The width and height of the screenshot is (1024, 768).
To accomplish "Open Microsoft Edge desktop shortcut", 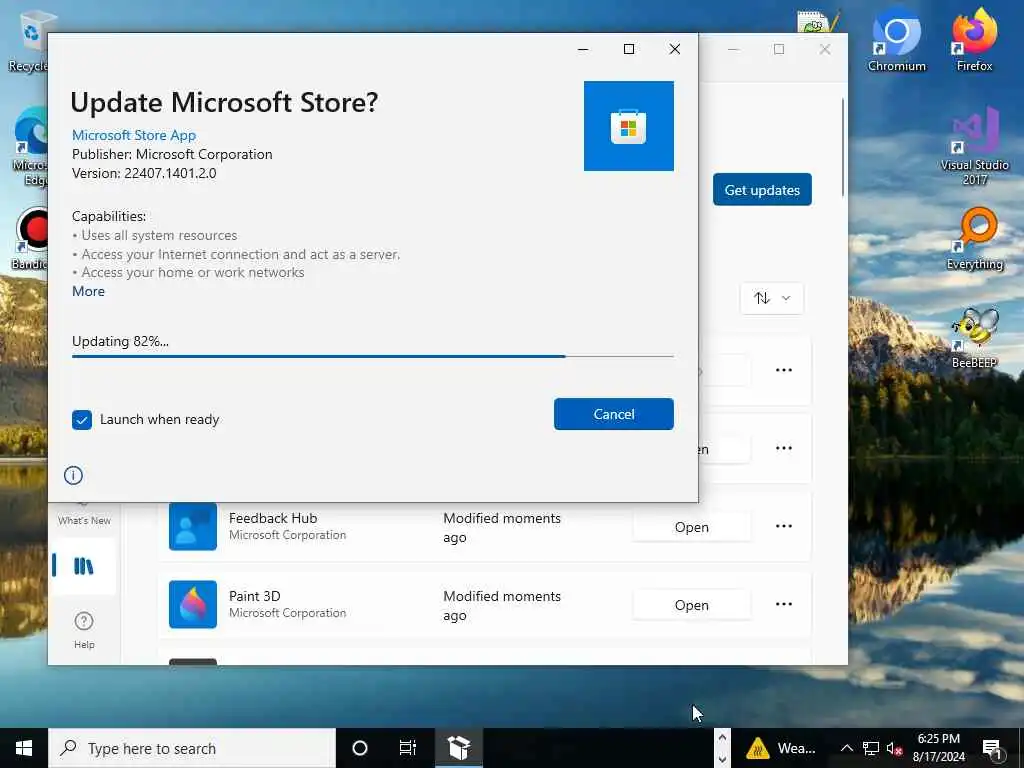I will [30, 146].
